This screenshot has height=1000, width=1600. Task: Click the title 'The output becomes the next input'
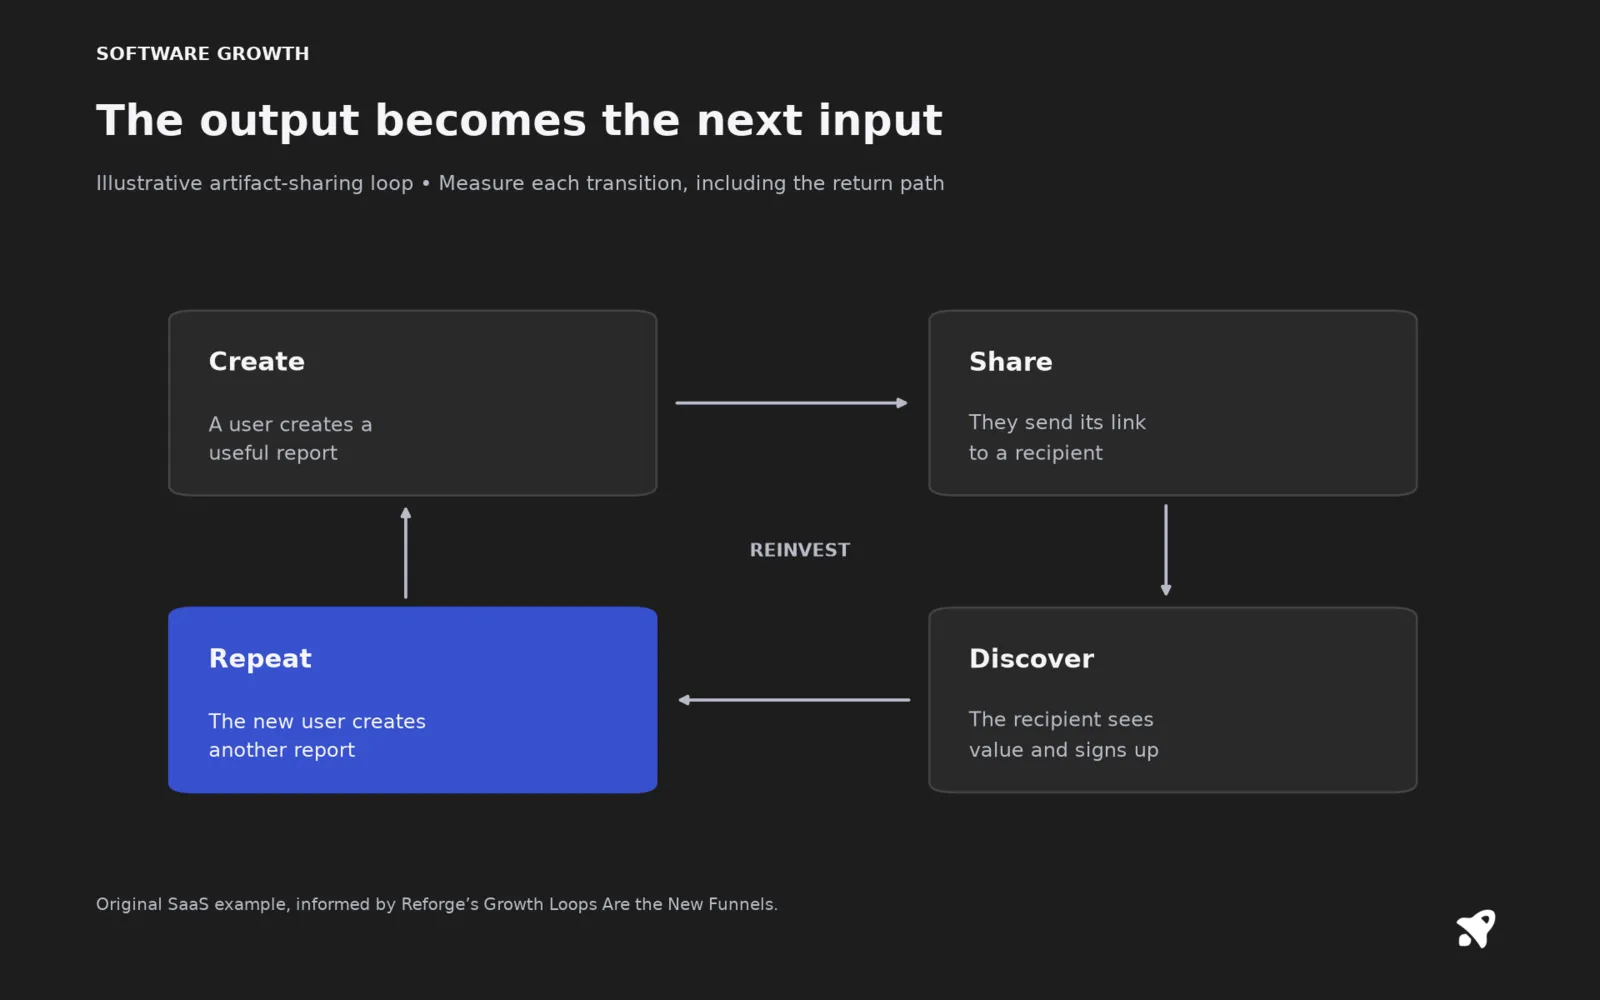(x=519, y=121)
